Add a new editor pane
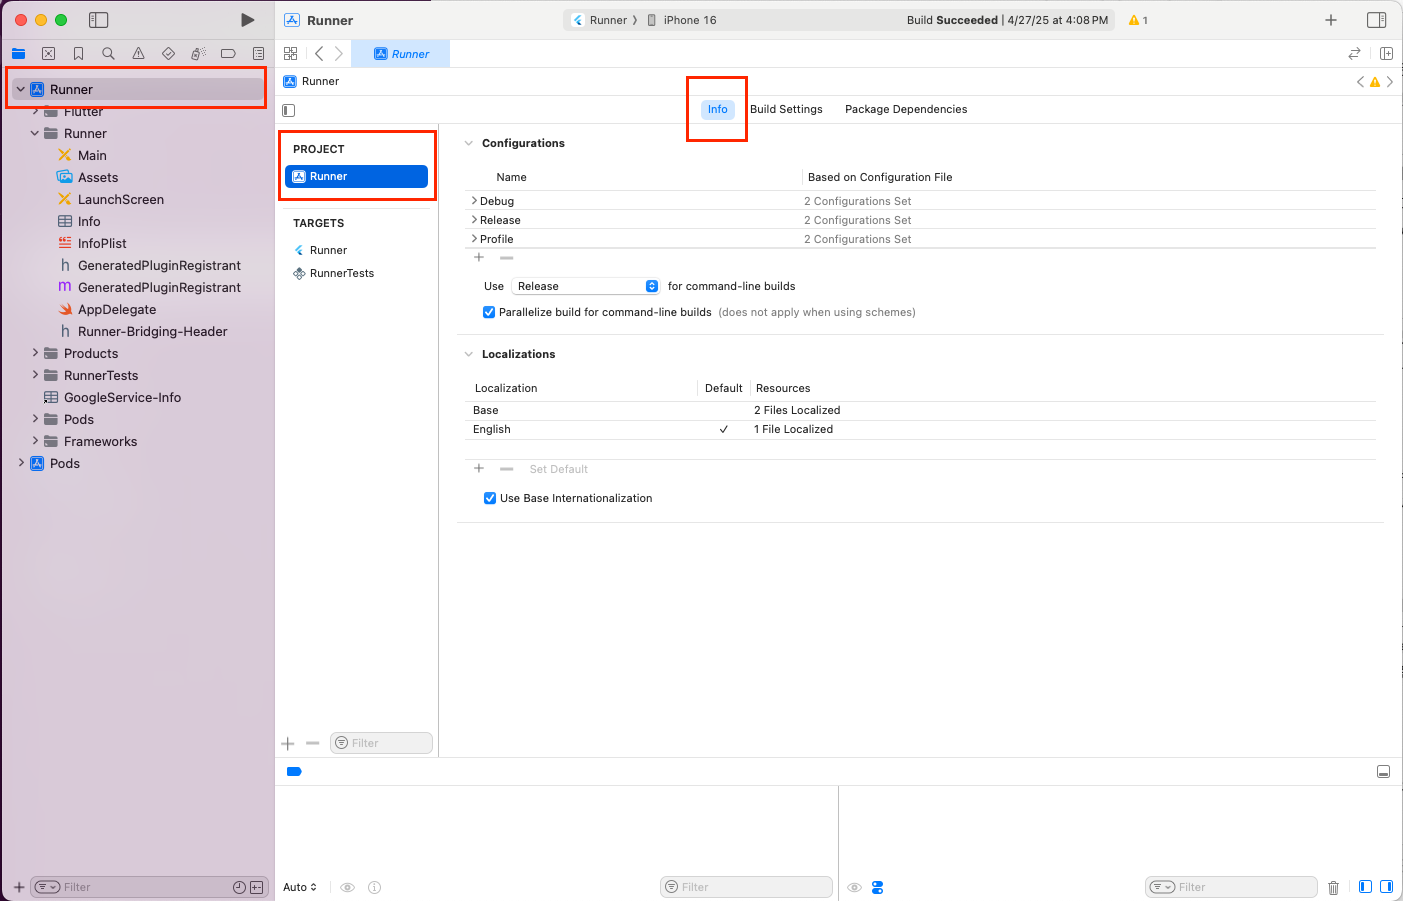 click(1386, 53)
